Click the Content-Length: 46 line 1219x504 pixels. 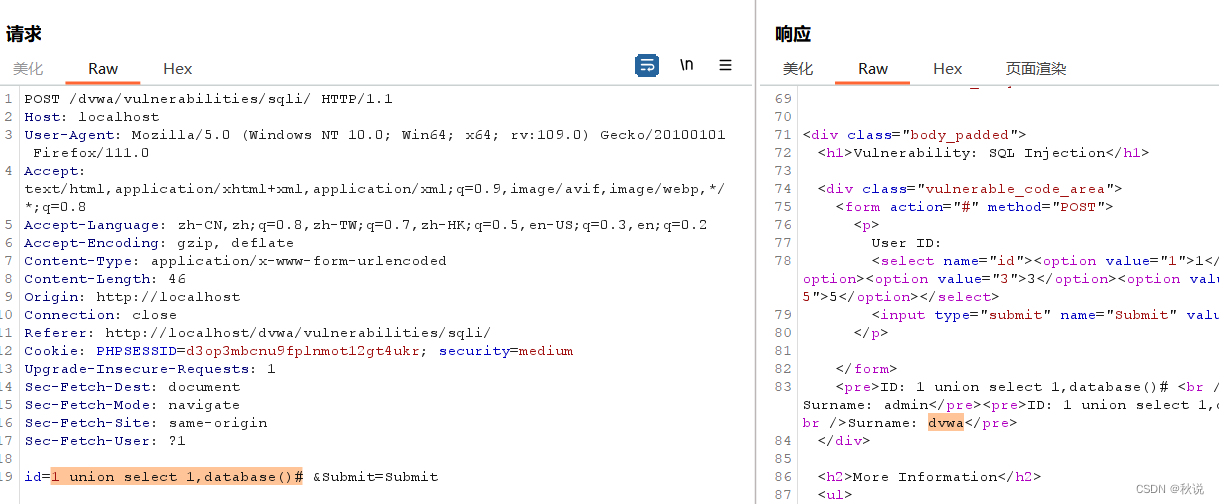pyautogui.click(x=105, y=279)
